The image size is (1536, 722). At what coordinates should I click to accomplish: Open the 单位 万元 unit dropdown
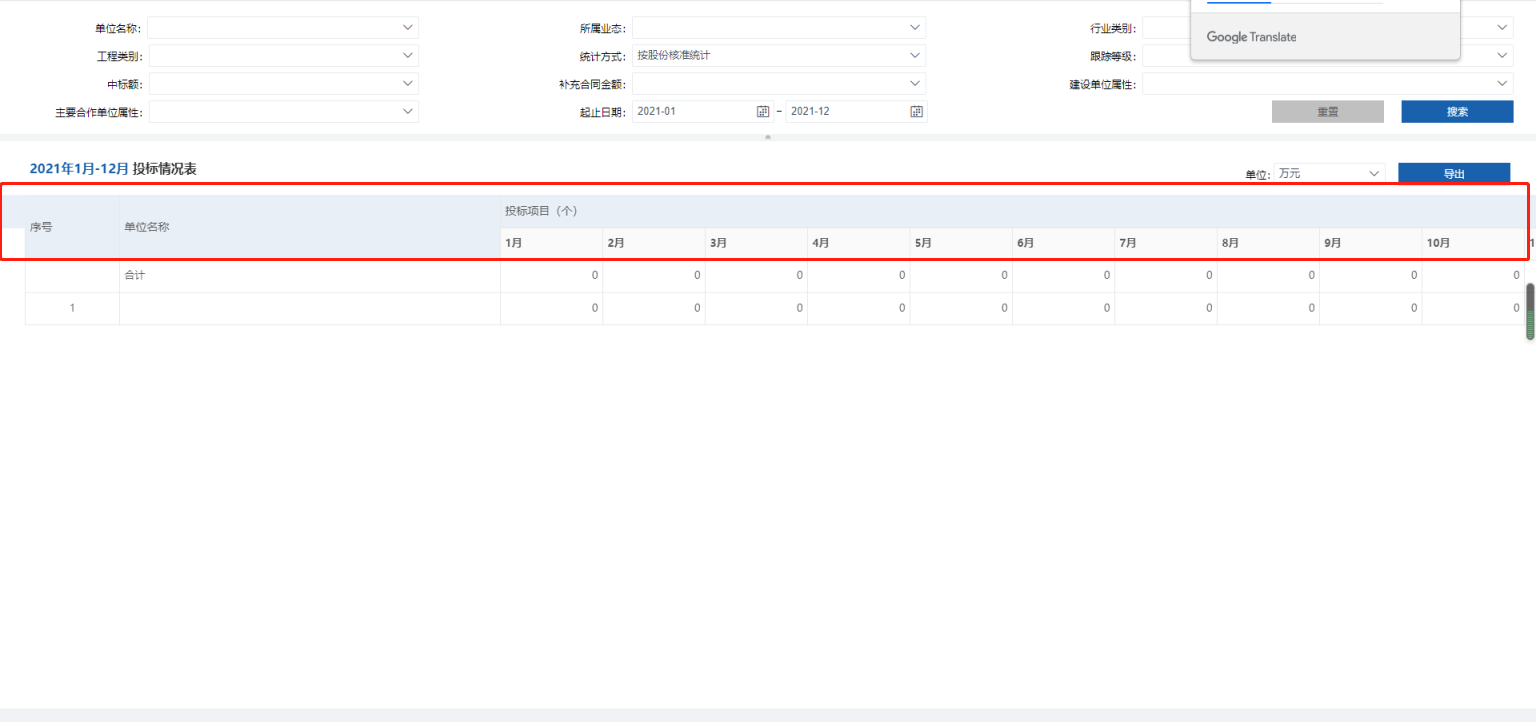(x=1330, y=174)
